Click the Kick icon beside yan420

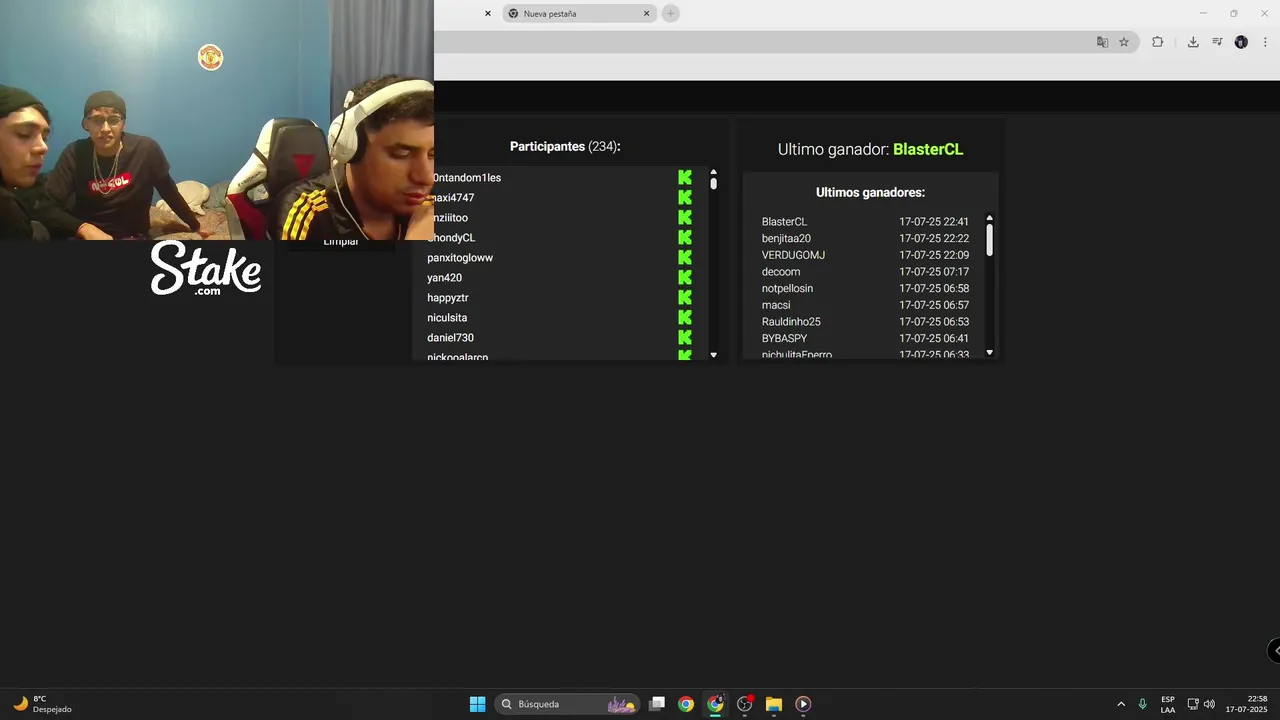tap(685, 277)
